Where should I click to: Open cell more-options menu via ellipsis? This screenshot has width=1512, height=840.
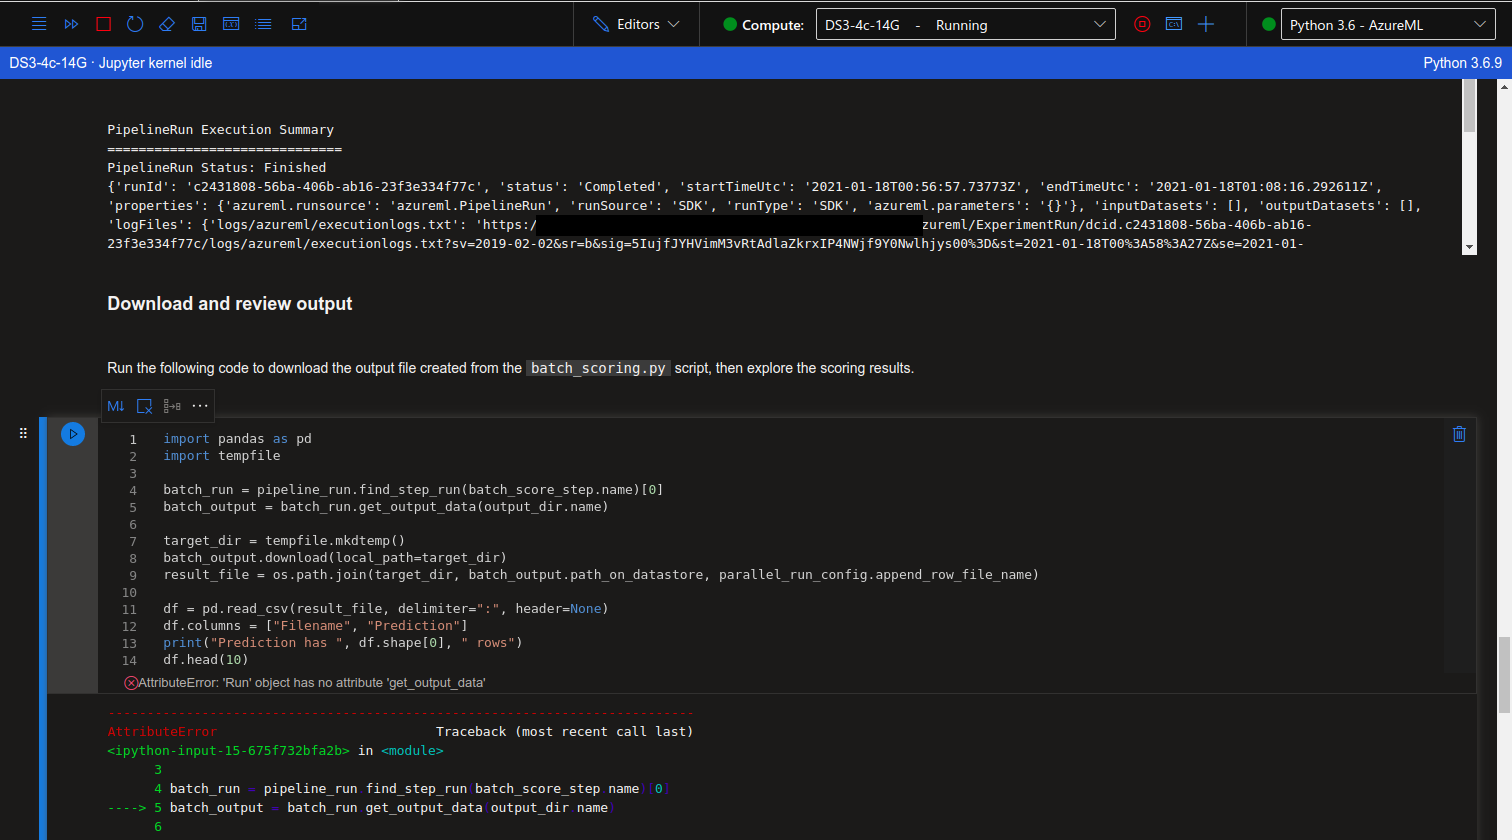(200, 406)
